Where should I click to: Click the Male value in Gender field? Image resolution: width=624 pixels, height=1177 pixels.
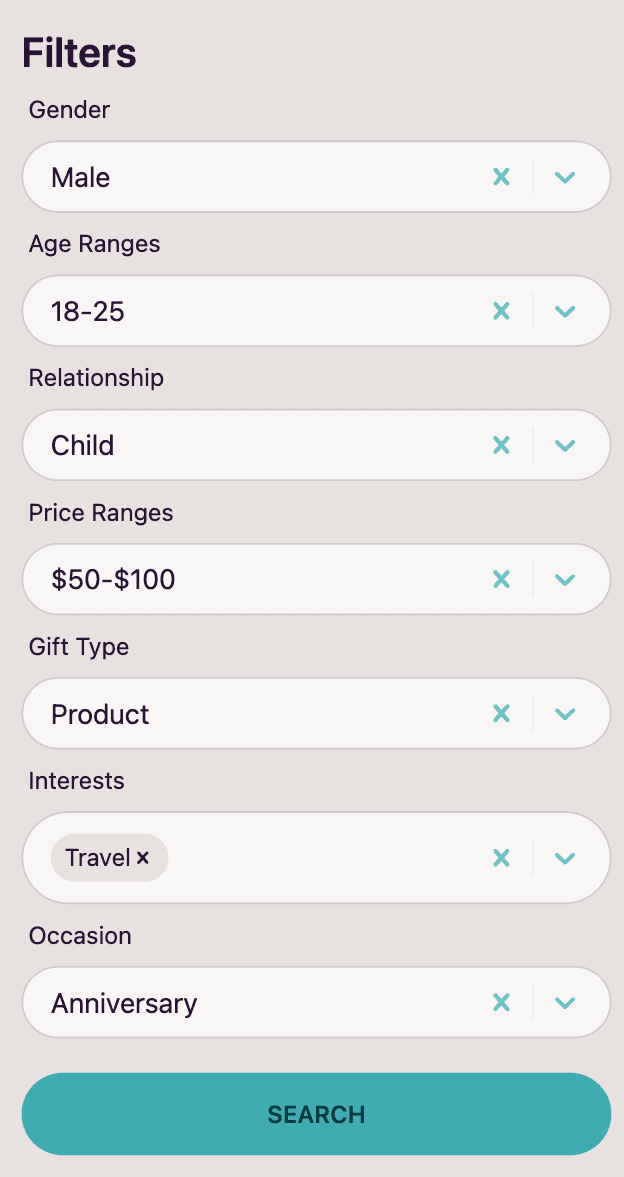pyautogui.click(x=81, y=178)
